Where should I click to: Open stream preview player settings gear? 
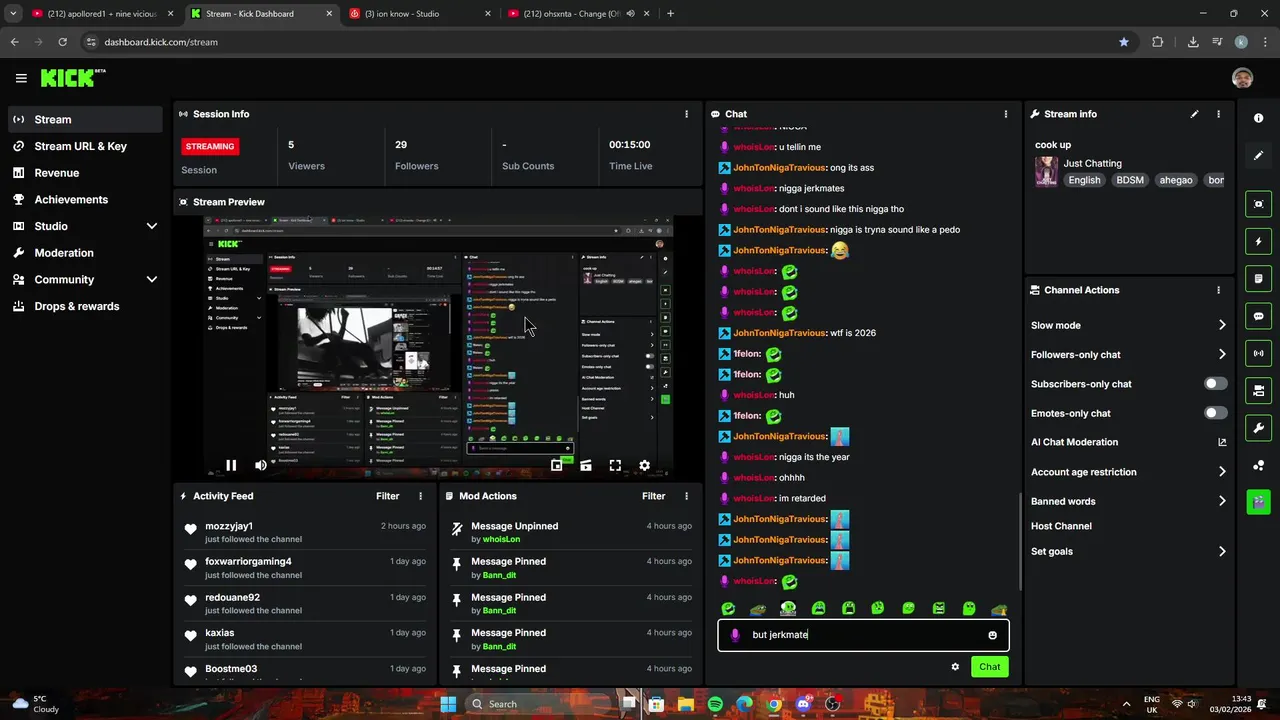(x=644, y=465)
